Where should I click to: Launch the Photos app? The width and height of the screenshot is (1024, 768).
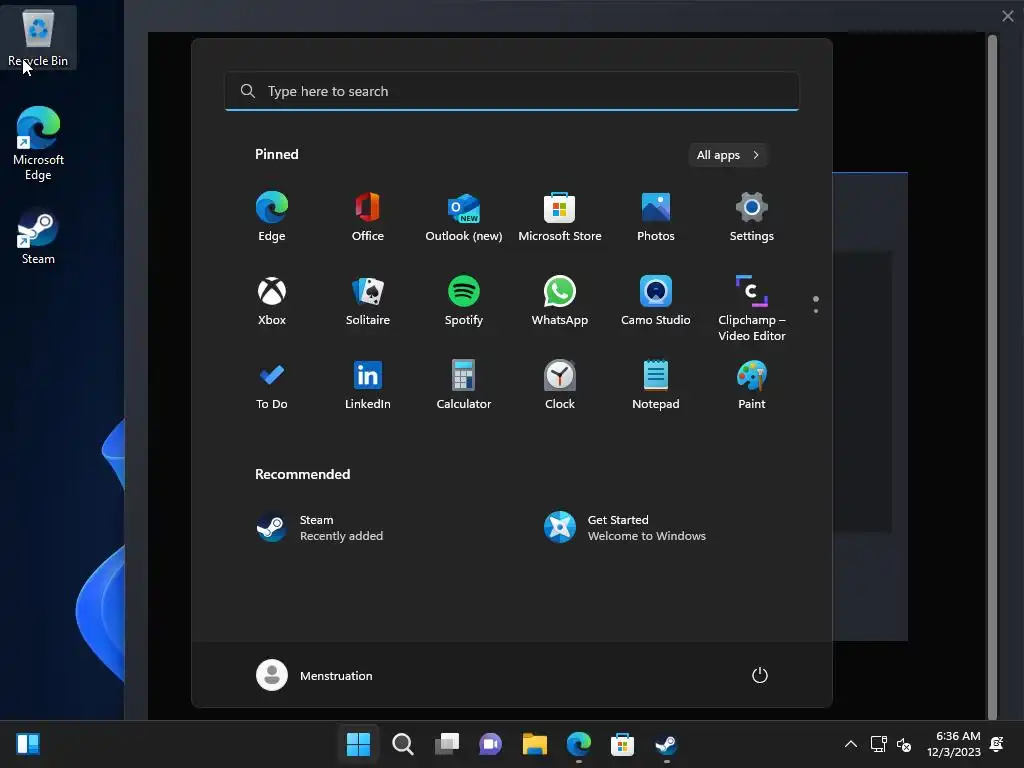point(656,217)
